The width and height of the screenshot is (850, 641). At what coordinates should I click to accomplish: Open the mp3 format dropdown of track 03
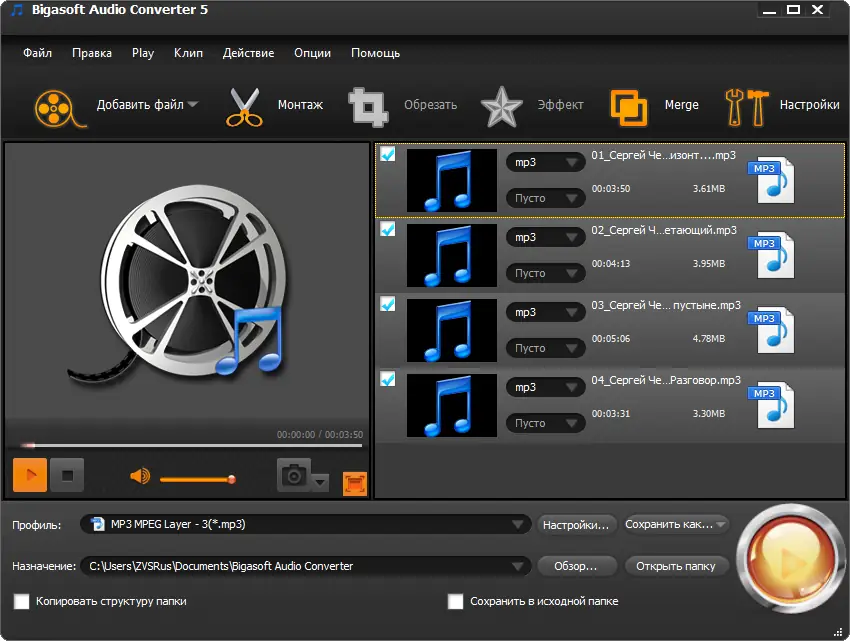[x=545, y=312]
